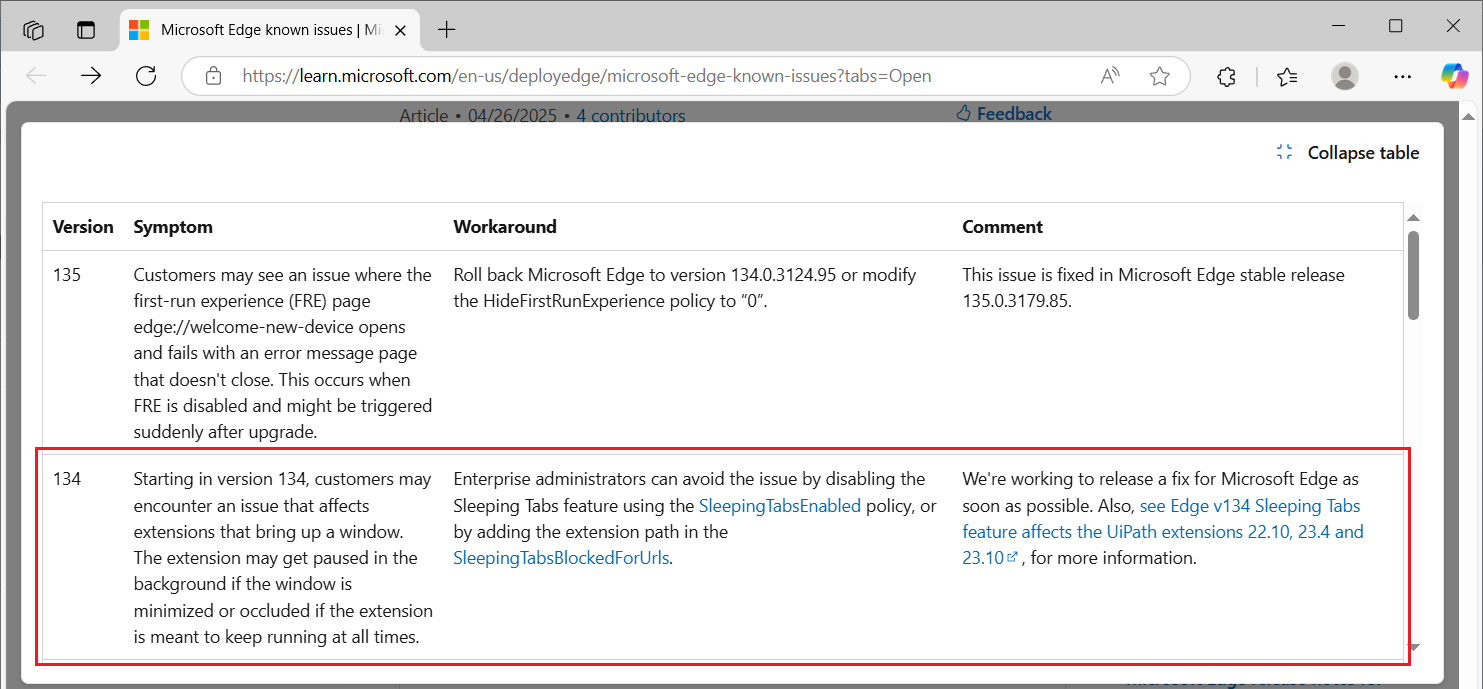The width and height of the screenshot is (1483, 689).
Task: Open the Extensions puzzle icon
Action: [x=1227, y=76]
